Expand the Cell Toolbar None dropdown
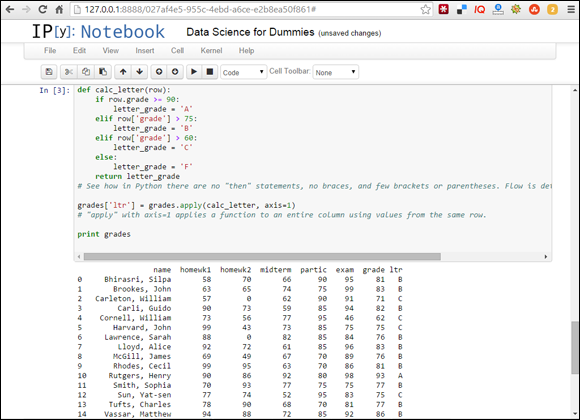580x420 pixels. pyautogui.click(x=335, y=72)
